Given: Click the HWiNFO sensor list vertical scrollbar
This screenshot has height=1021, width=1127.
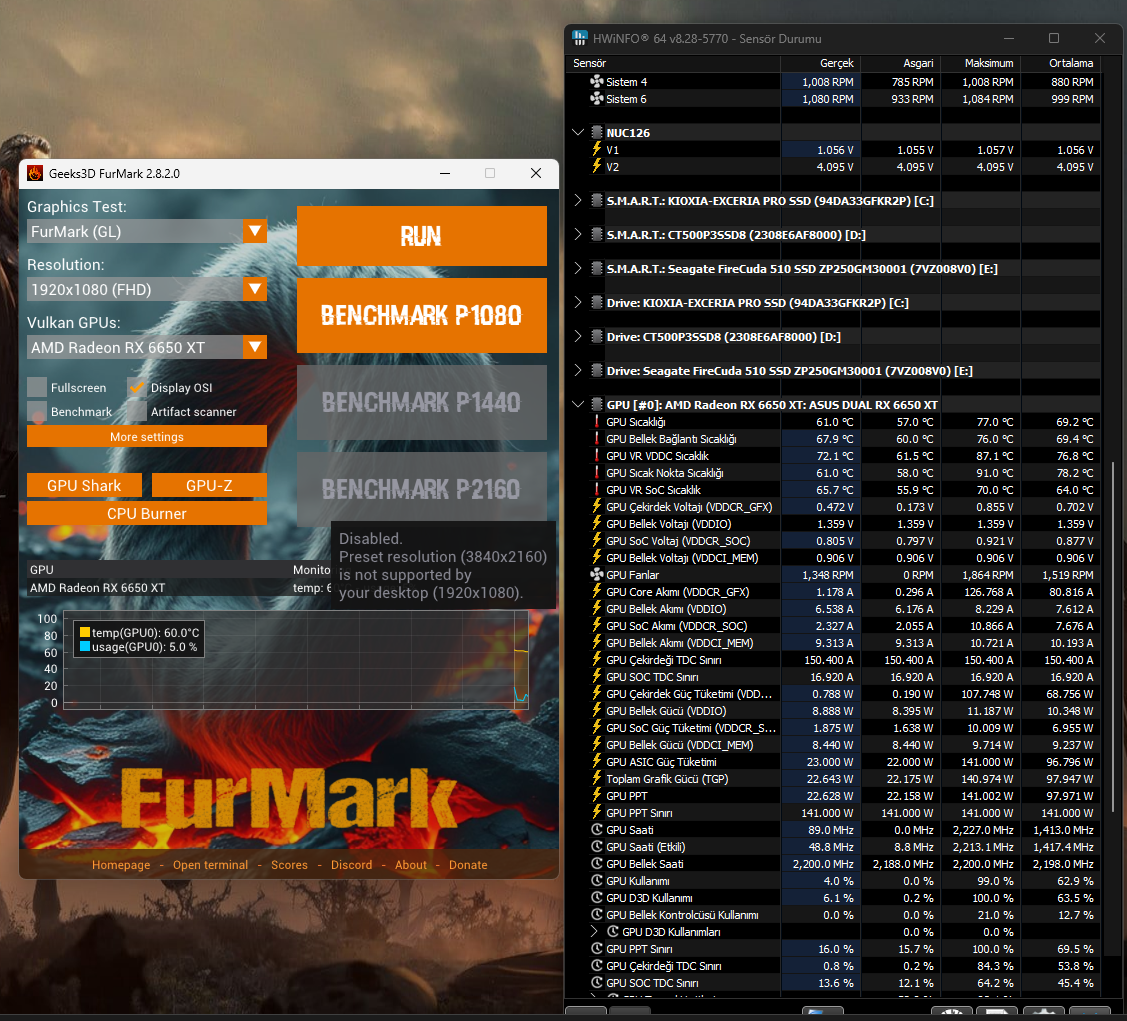Looking at the screenshot, I should (x=1113, y=637).
